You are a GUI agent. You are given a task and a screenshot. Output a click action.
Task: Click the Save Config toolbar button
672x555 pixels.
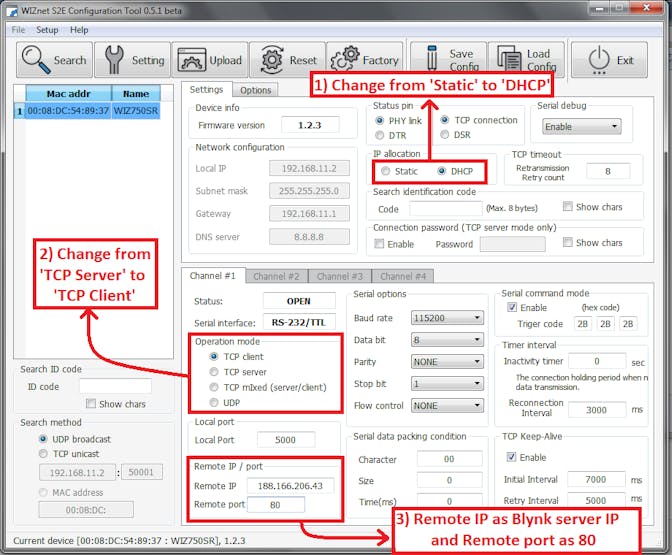pos(449,60)
